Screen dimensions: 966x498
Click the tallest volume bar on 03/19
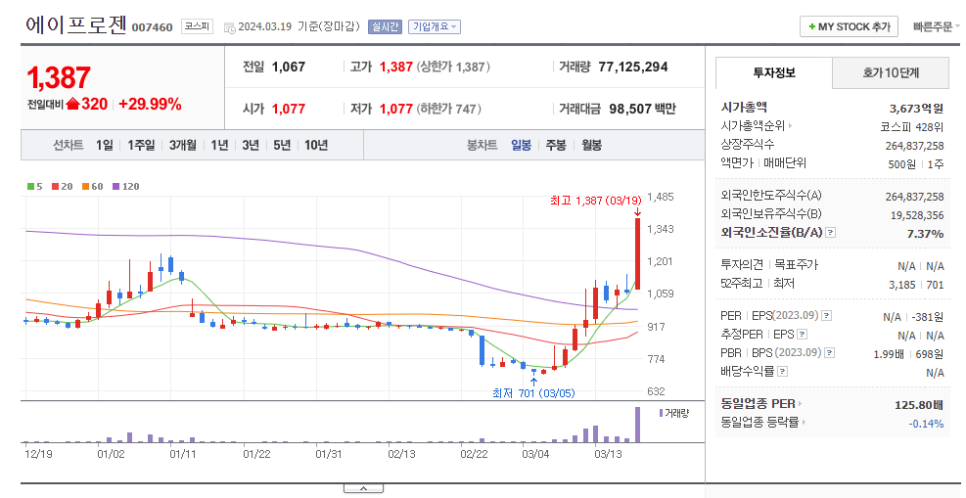point(638,425)
